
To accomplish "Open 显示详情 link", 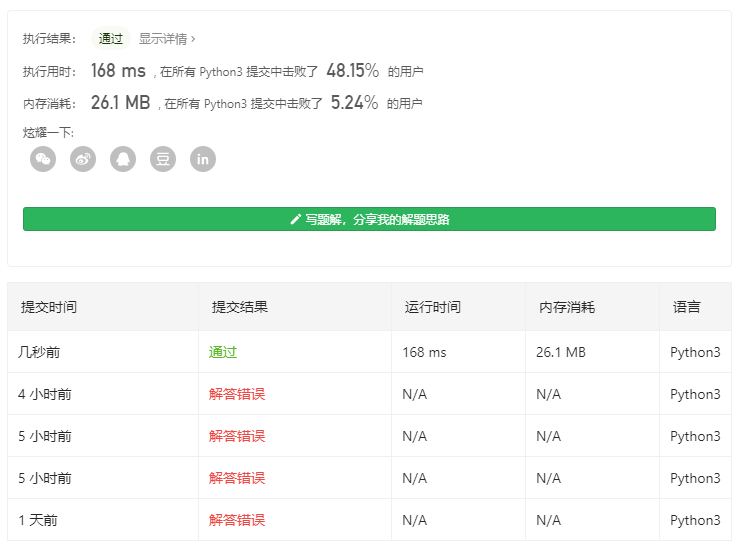I will pos(167,39).
